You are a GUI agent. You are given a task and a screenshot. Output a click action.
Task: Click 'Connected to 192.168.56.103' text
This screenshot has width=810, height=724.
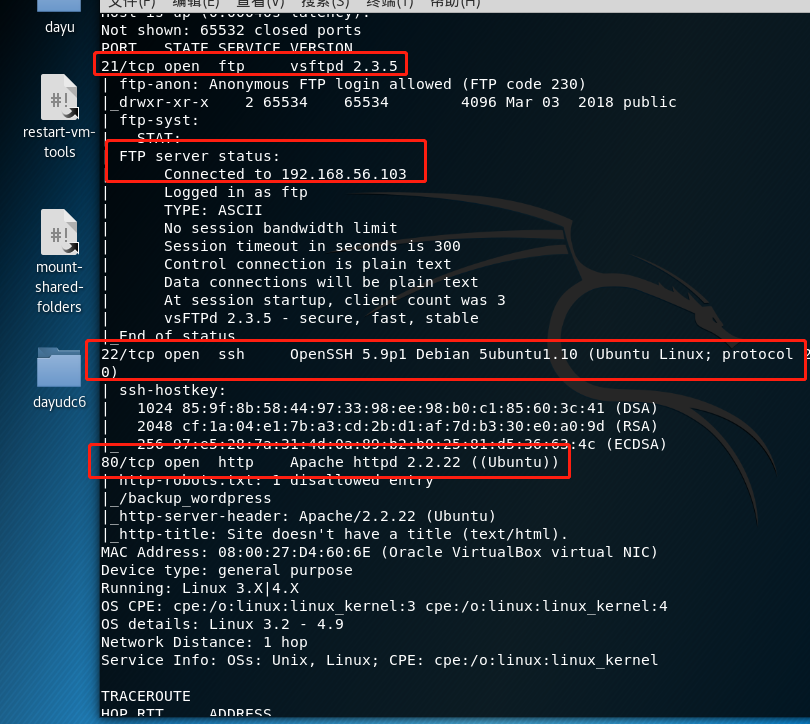pos(285,174)
